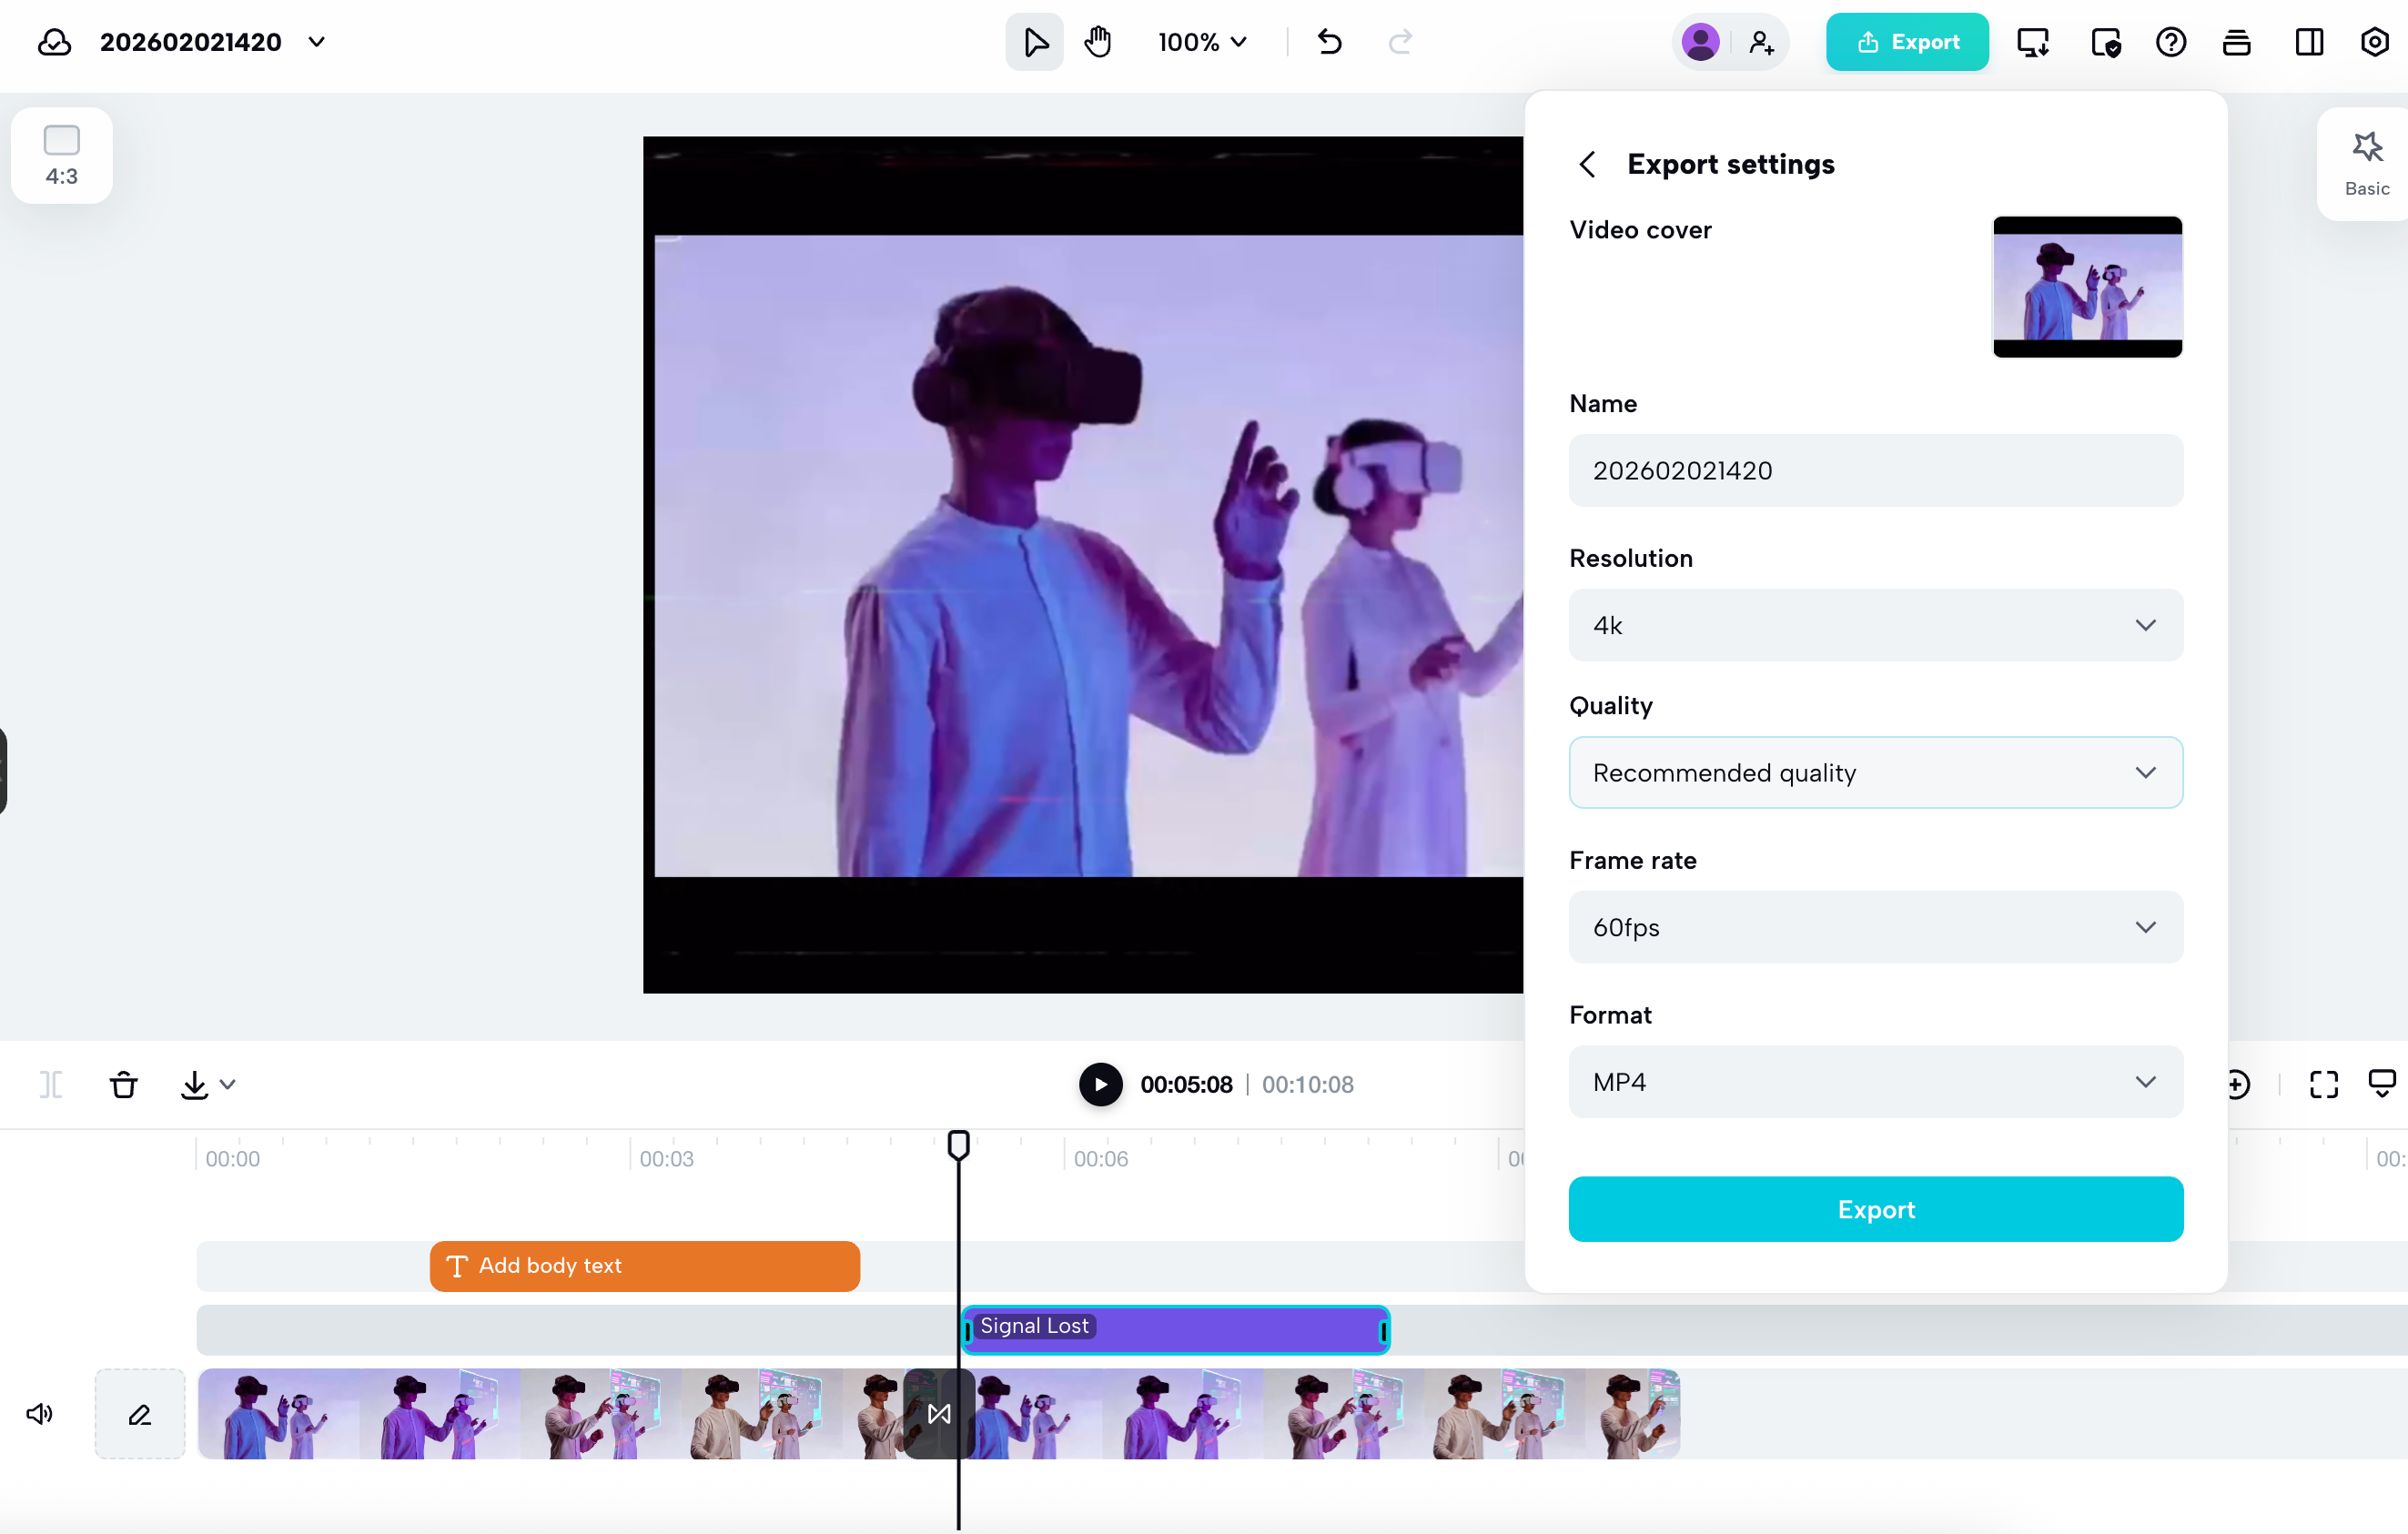Expand the Format dropdown showing MP4
Screen dimensions: 2408x1534
pyautogui.click(x=1875, y=1082)
